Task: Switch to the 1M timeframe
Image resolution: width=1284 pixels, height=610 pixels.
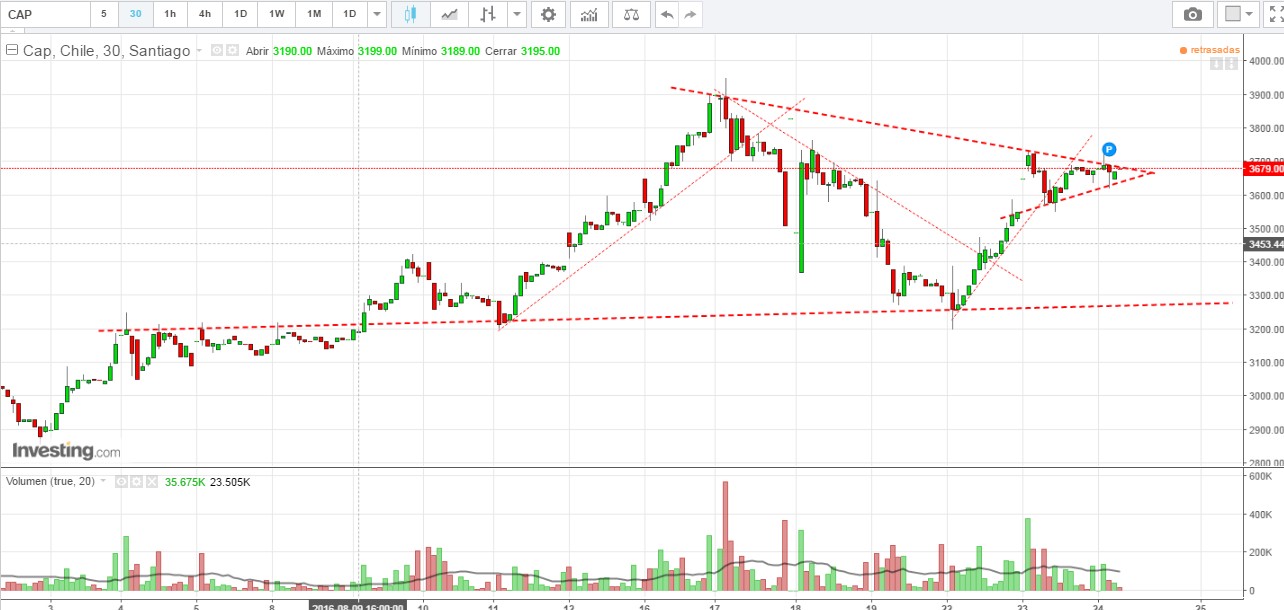Action: pos(314,14)
